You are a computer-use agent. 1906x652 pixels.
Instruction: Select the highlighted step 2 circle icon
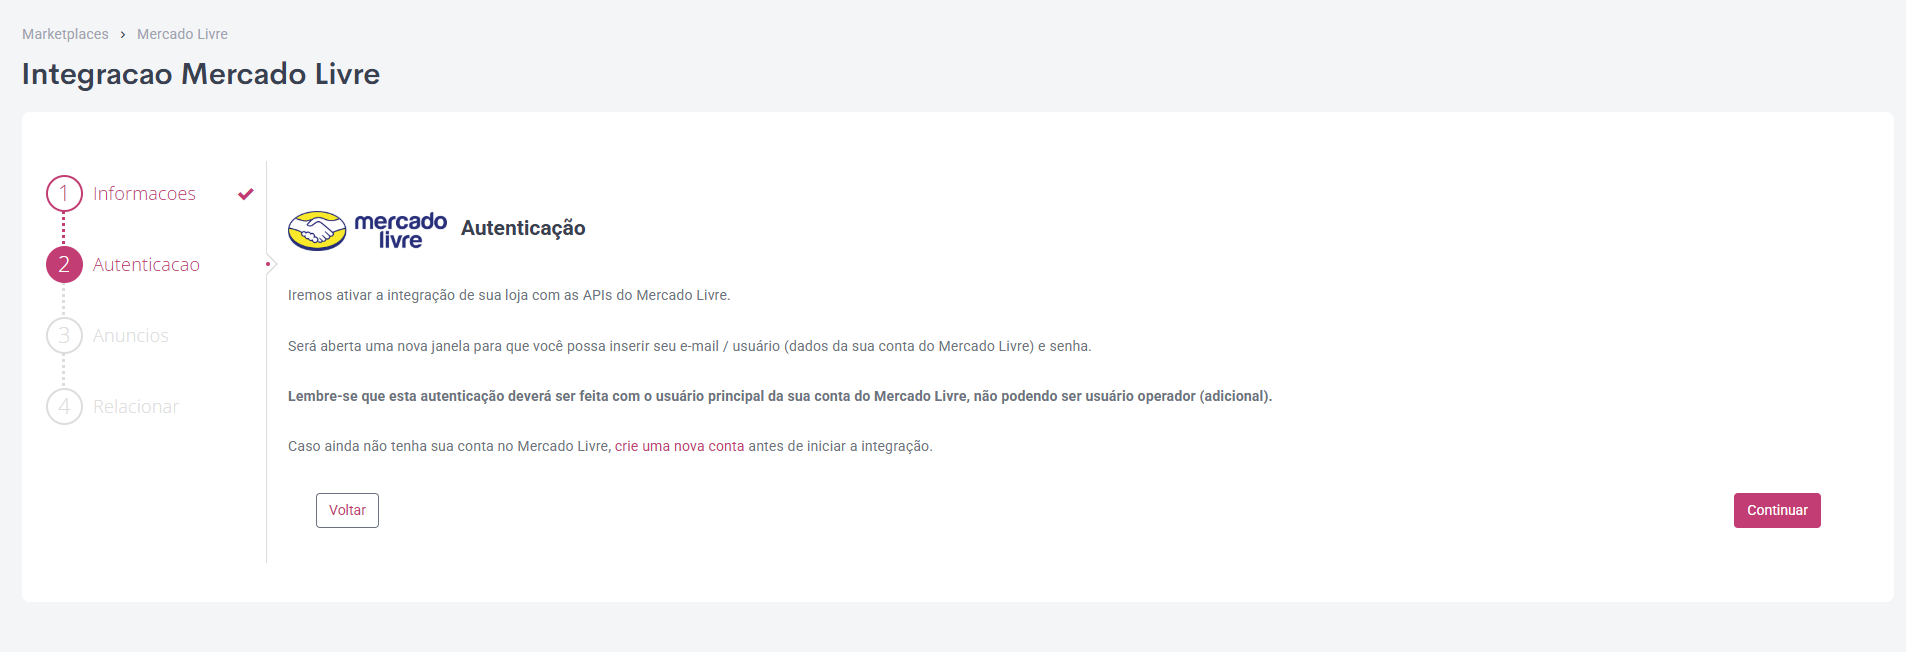pos(64,265)
